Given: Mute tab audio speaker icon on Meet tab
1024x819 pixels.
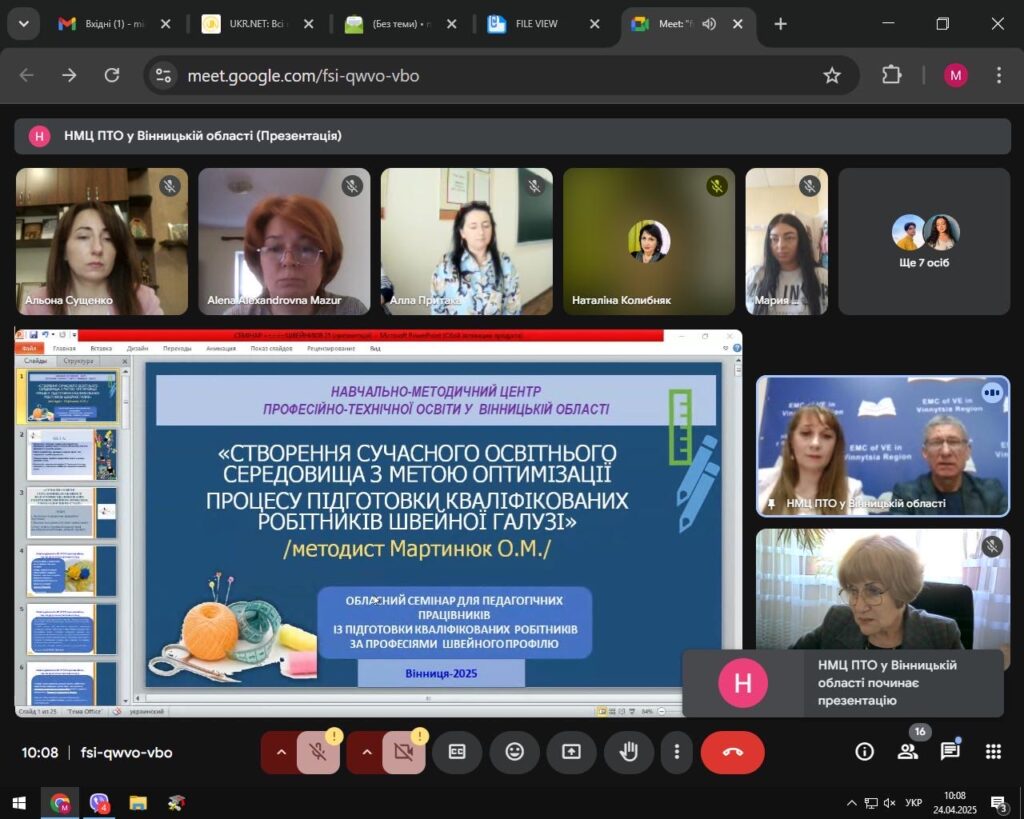Looking at the screenshot, I should [709, 24].
